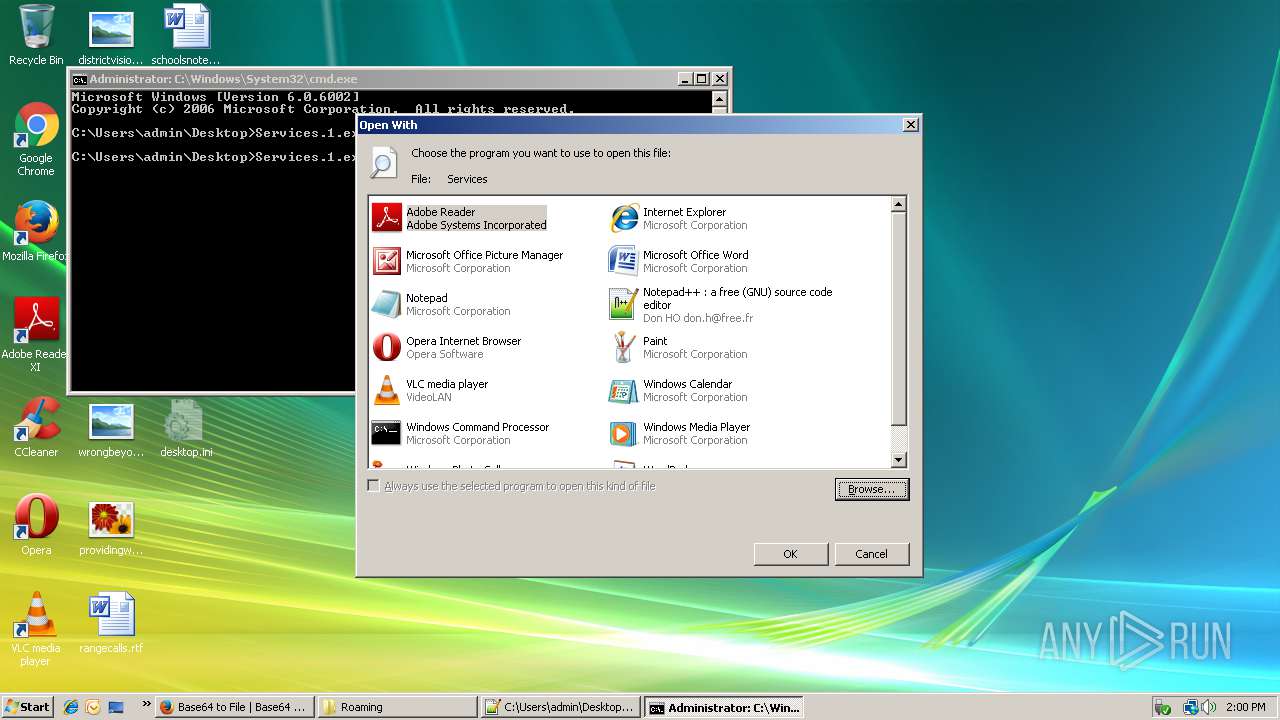Image resolution: width=1280 pixels, height=720 pixels.
Task: Switch to Administrator cmd taskbar item
Action: [x=724, y=707]
